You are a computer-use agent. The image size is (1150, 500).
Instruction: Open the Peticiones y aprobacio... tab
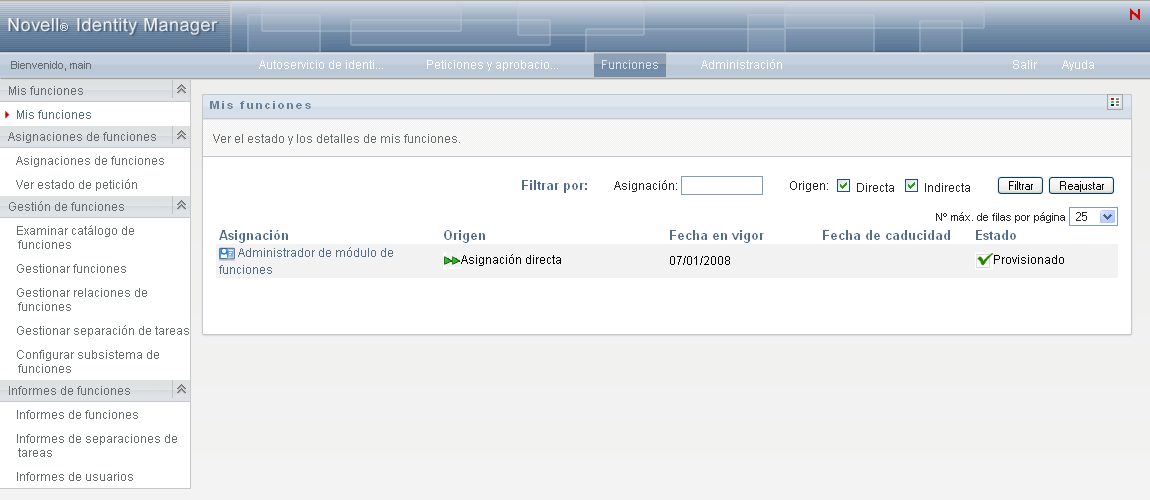click(492, 65)
